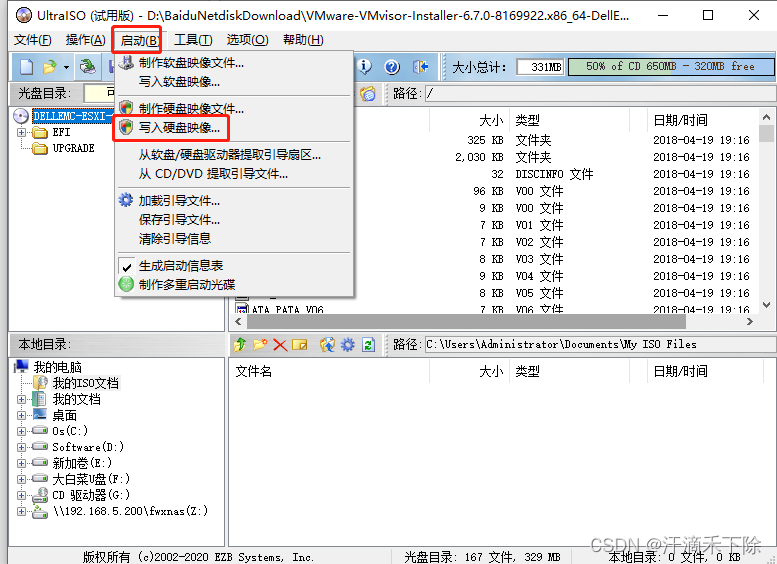Select the UPGRADE folder in tree
This screenshot has width=777, height=564.
tap(73, 148)
